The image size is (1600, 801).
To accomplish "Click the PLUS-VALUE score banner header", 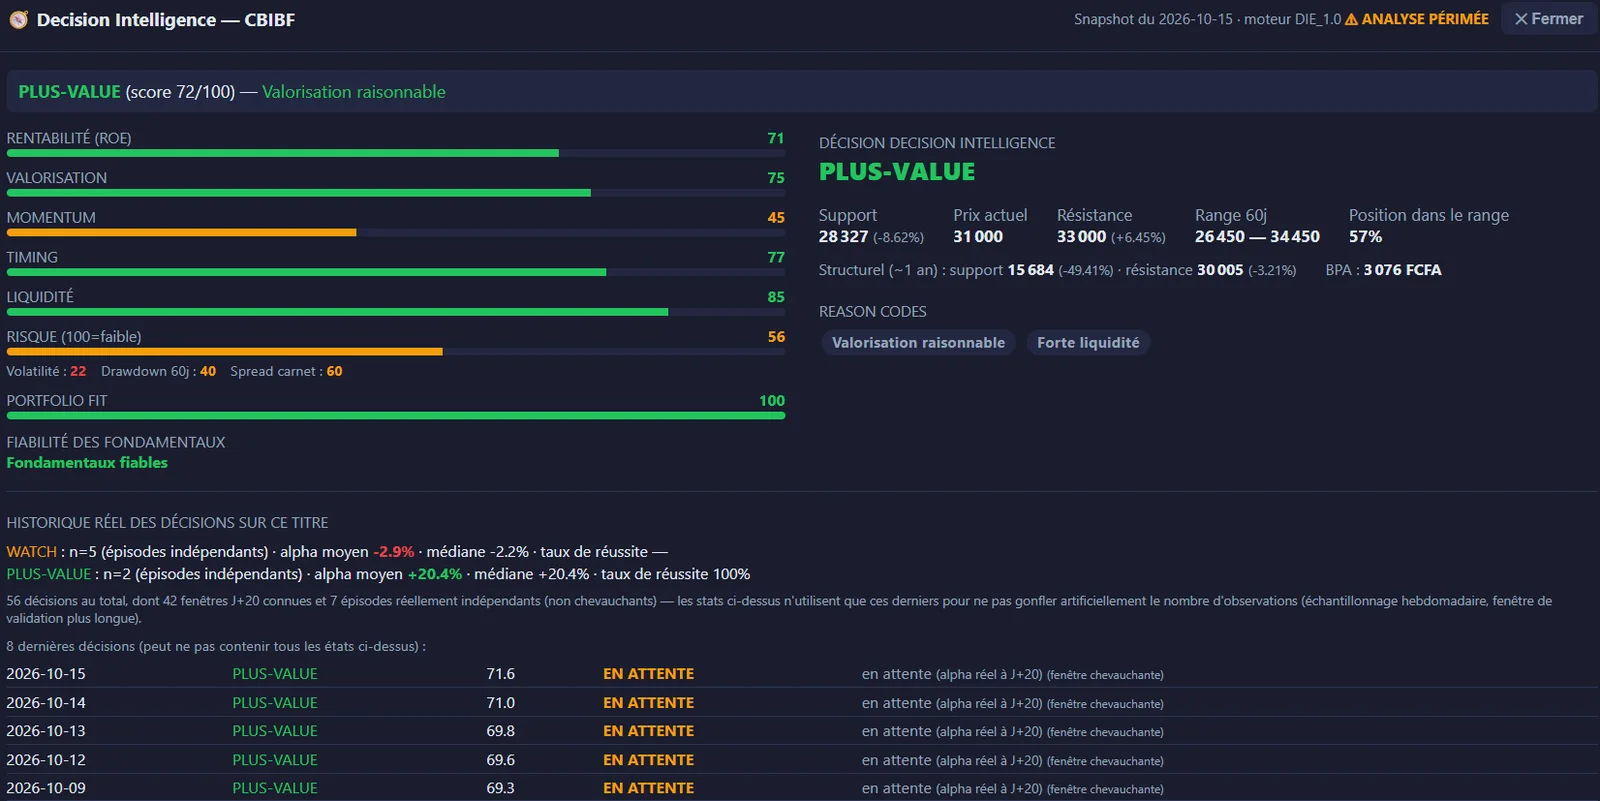I will tap(800, 92).
